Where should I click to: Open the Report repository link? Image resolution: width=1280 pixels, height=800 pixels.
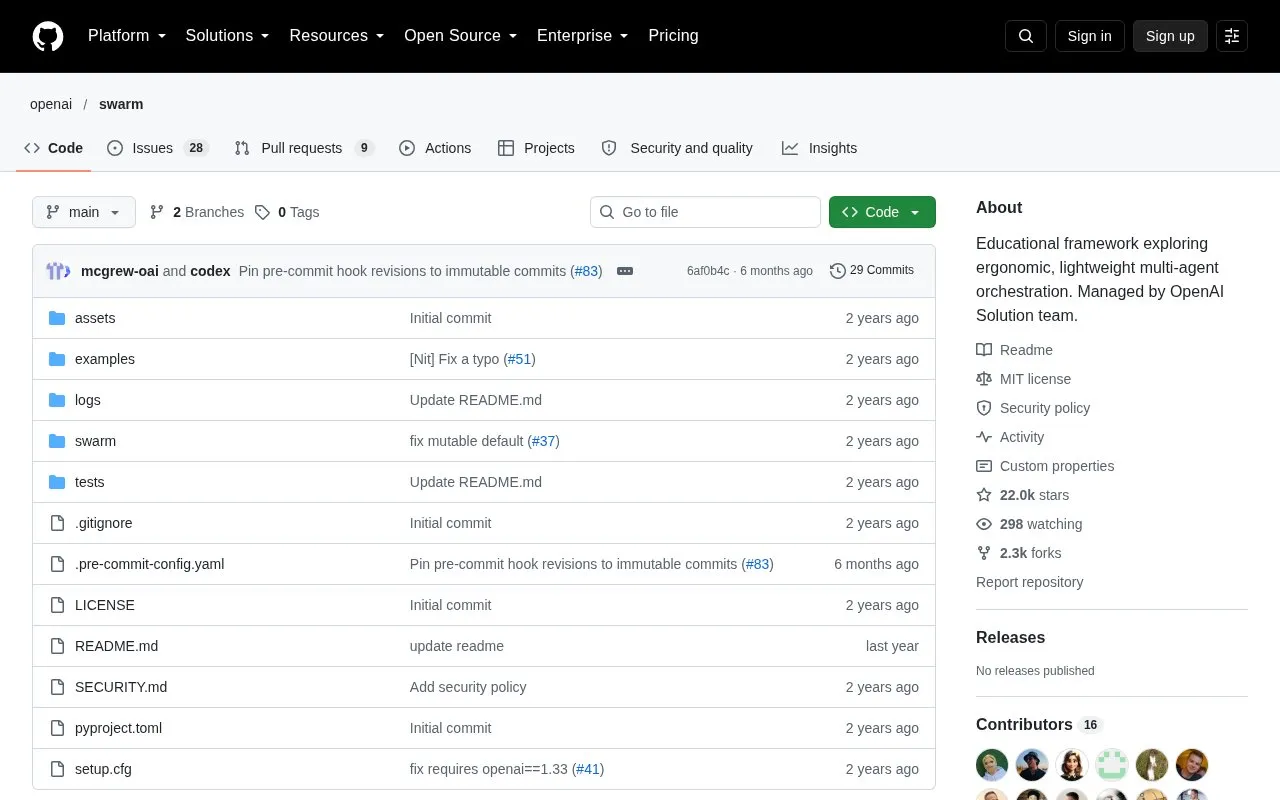pyautogui.click(x=1029, y=582)
